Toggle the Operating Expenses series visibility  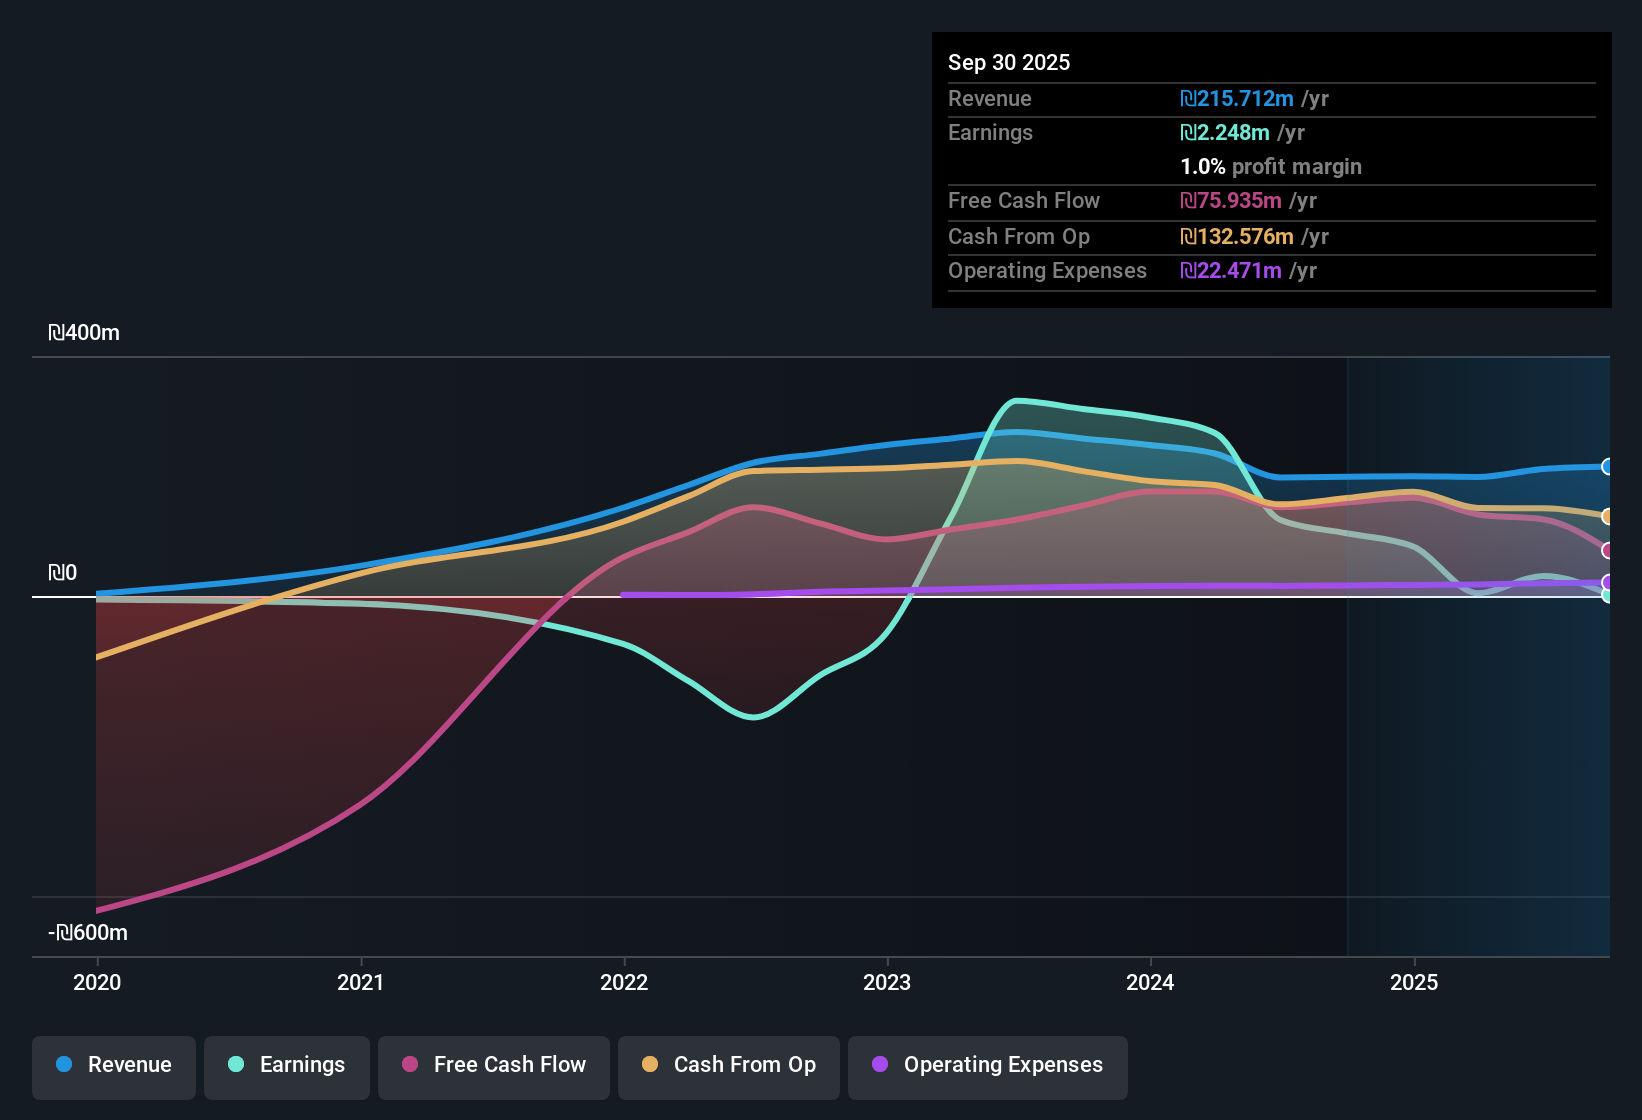point(987,1065)
